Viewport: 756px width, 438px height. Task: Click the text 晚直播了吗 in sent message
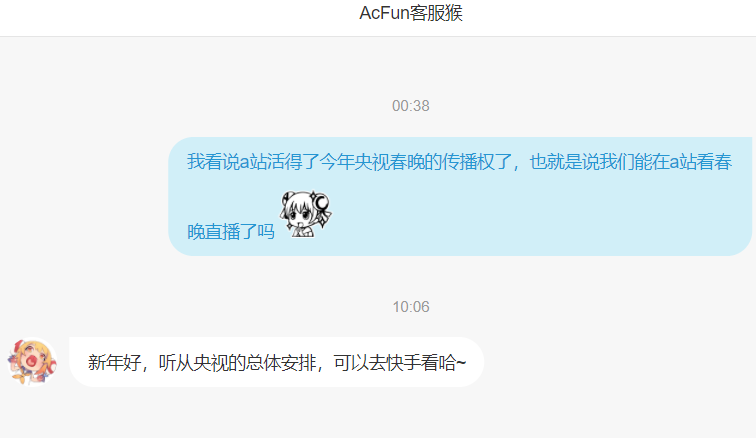(231, 232)
